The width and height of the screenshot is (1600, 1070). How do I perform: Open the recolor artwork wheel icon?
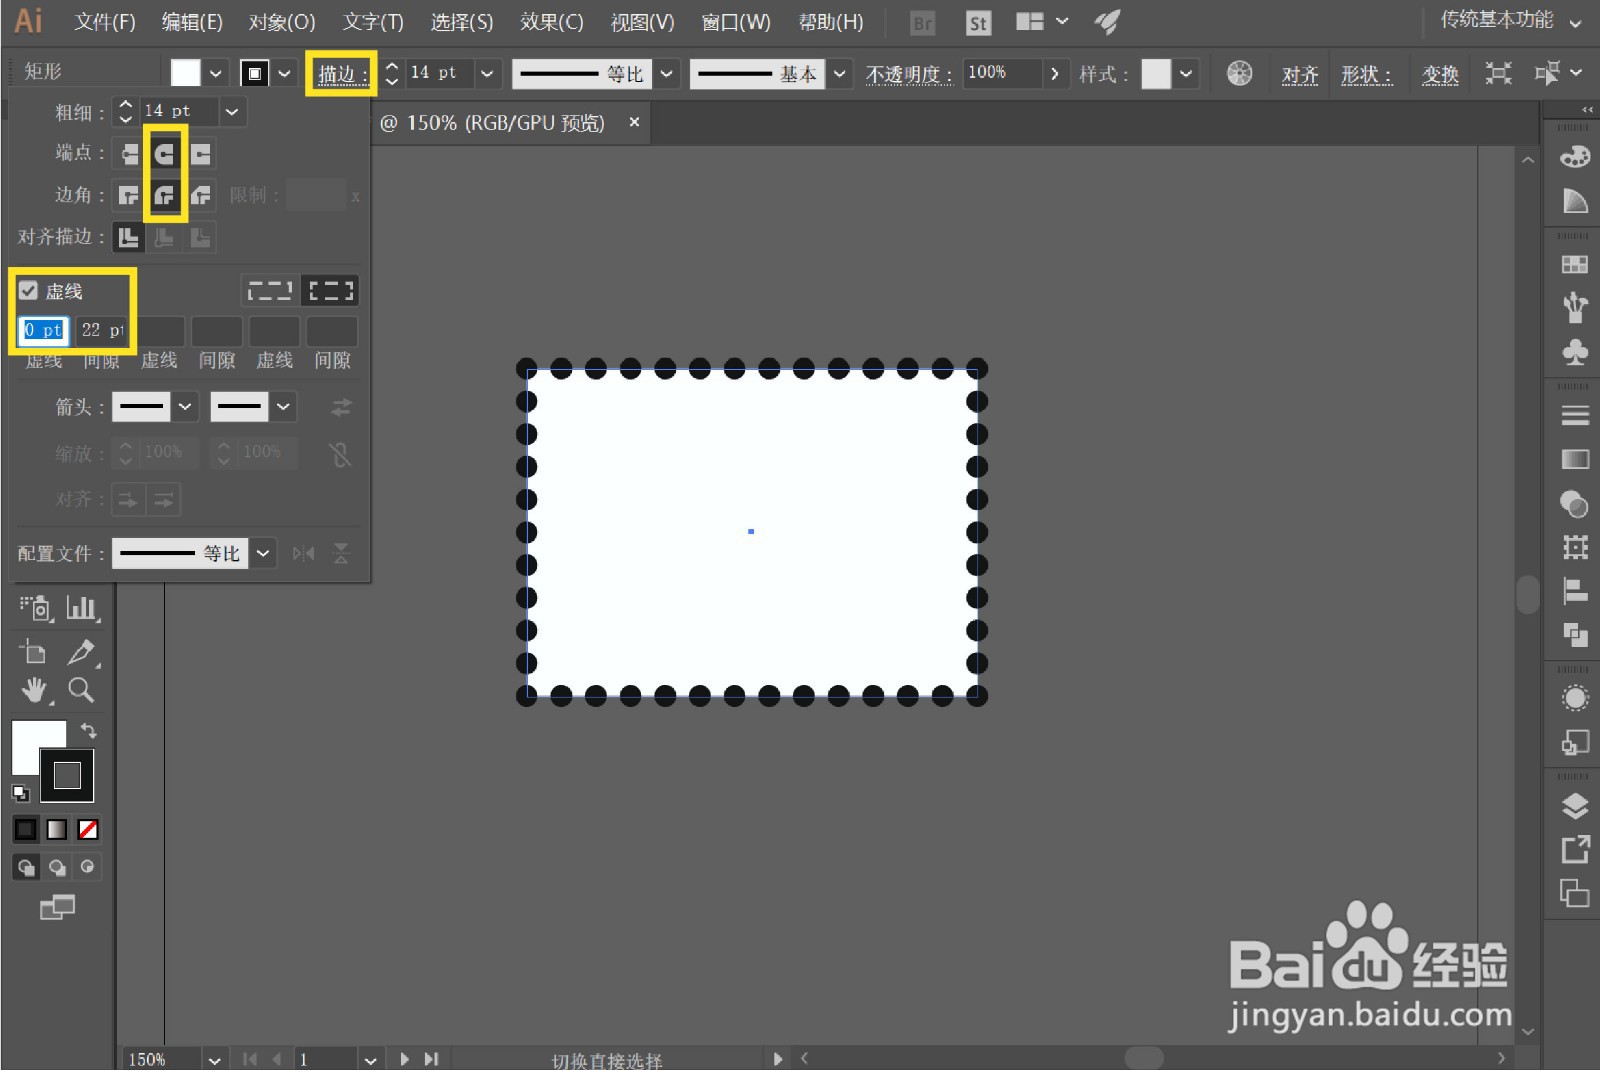pos(1239,73)
